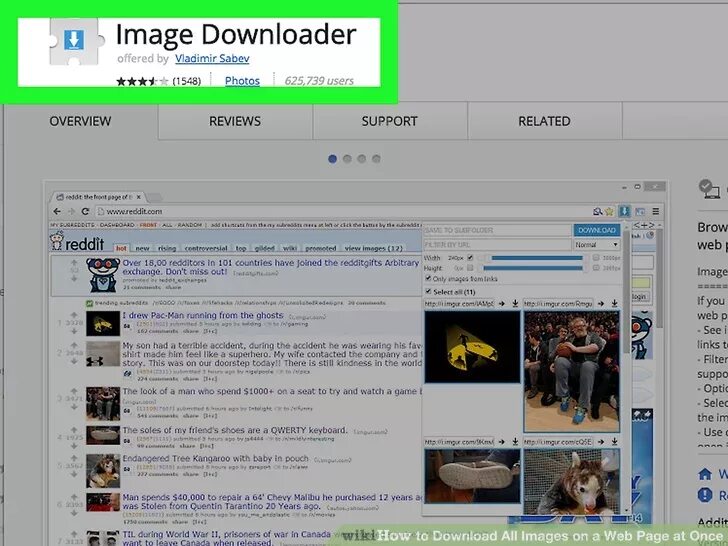
Task: Select the shoe sole thumbnail in the popup
Action: click(x=472, y=476)
